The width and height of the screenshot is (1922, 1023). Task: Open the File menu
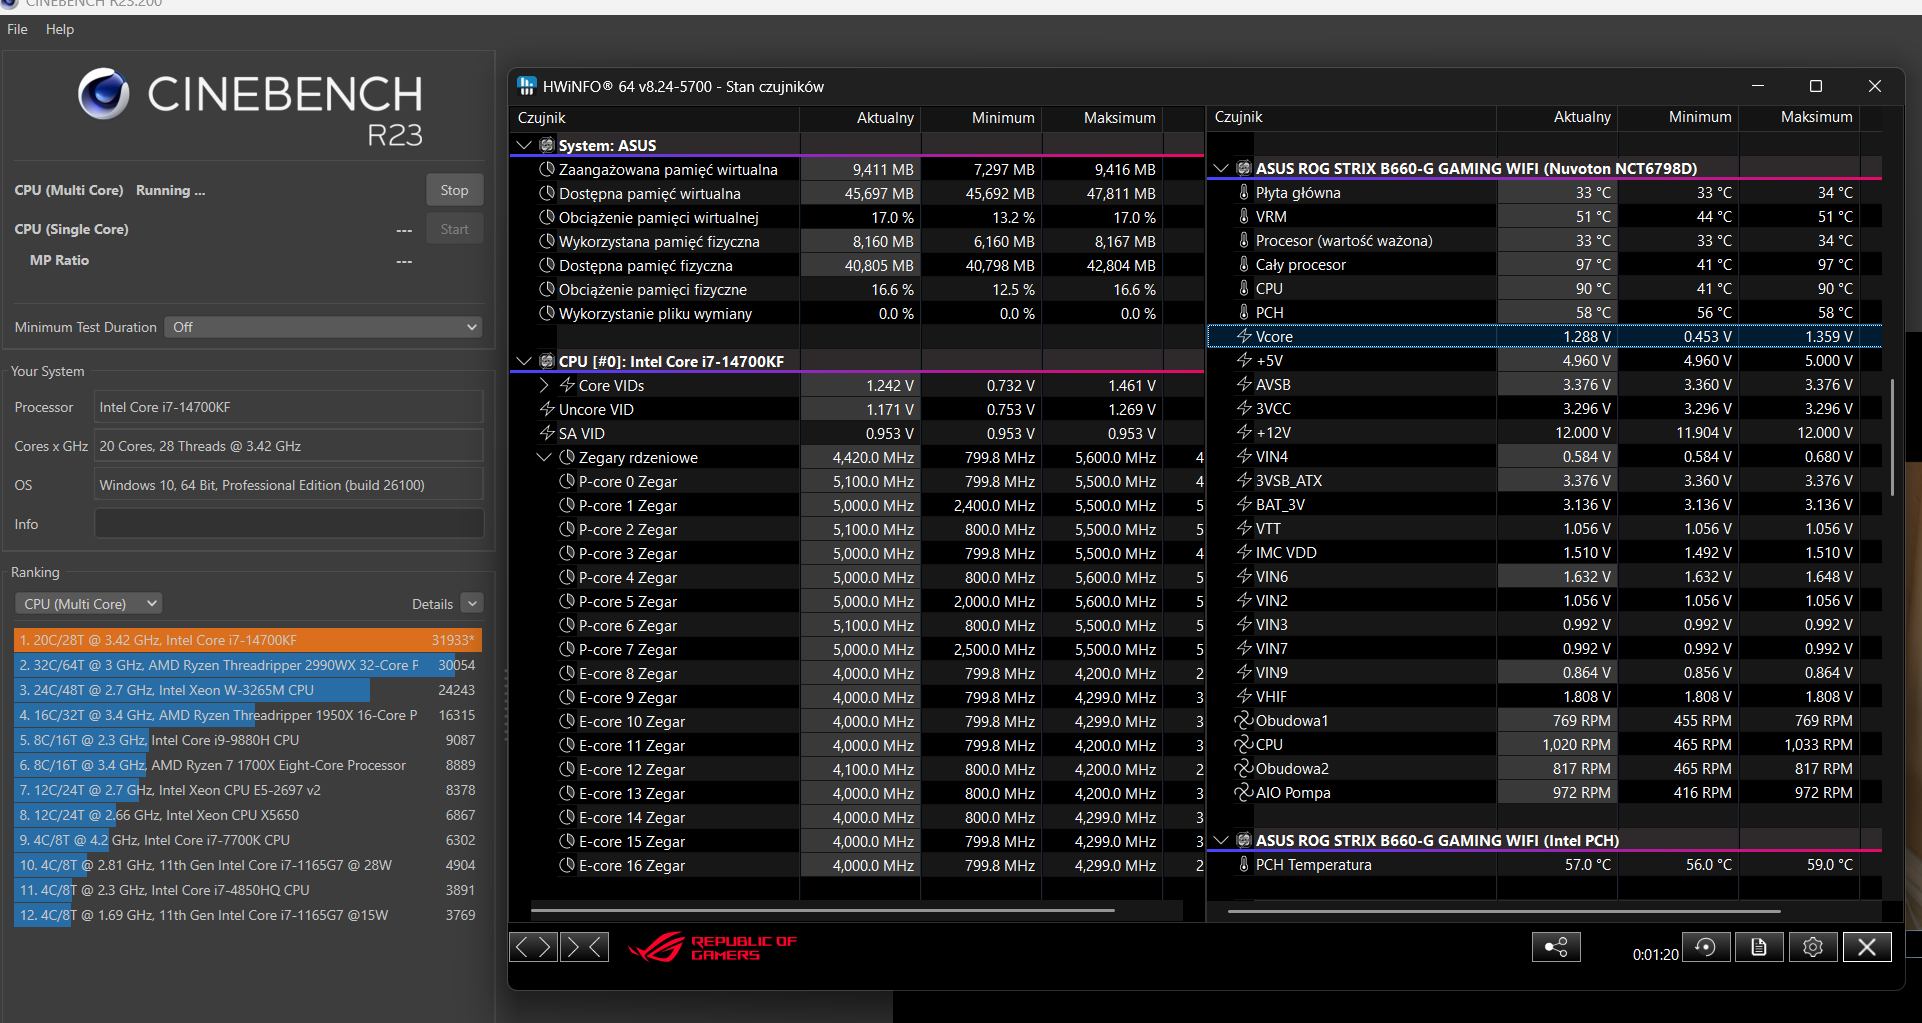pos(17,29)
